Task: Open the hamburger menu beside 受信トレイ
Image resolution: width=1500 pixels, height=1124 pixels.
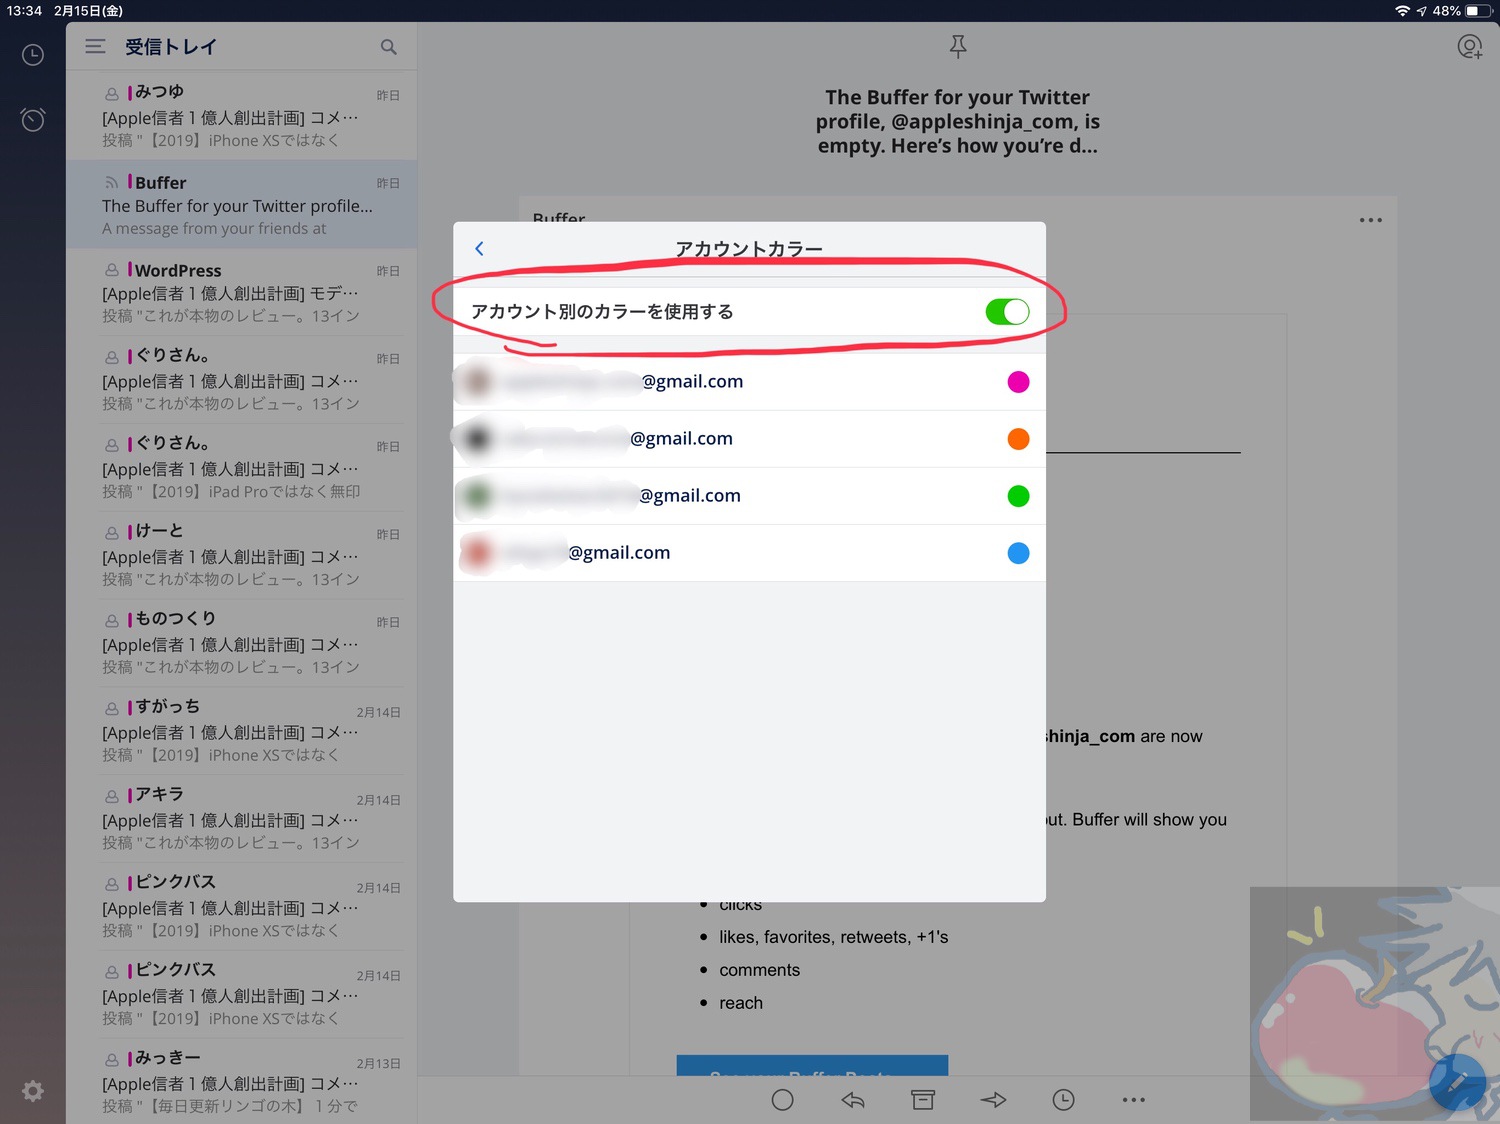Action: click(95, 46)
